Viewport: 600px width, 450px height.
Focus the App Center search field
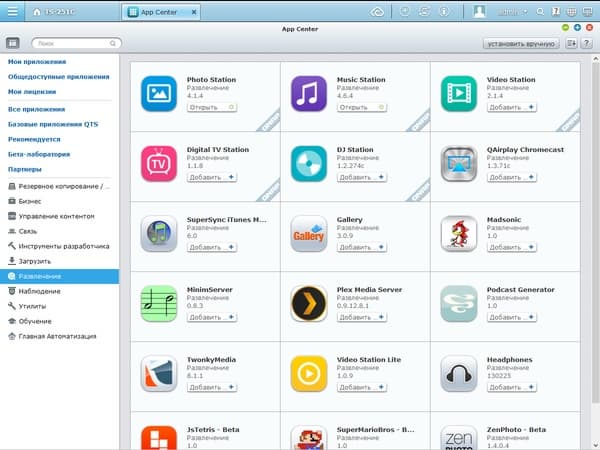point(76,43)
